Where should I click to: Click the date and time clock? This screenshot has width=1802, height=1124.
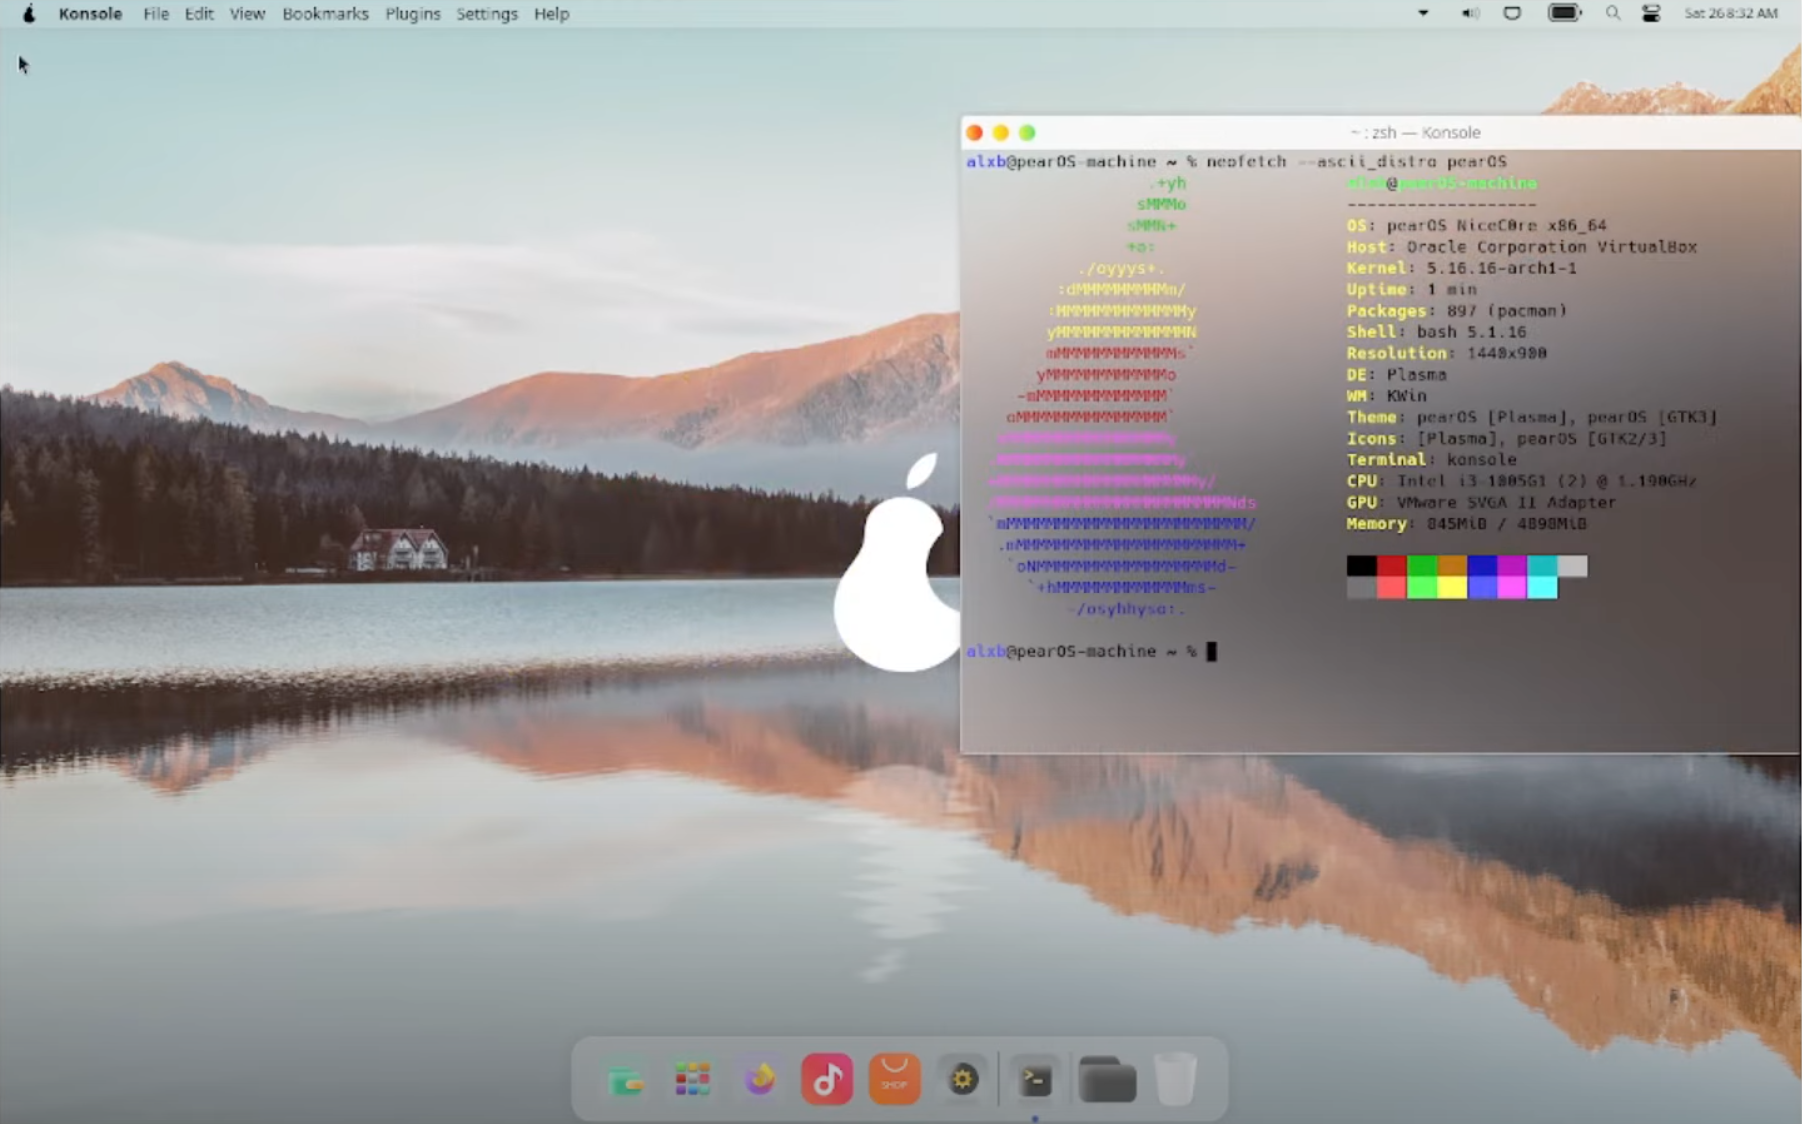click(x=1731, y=13)
